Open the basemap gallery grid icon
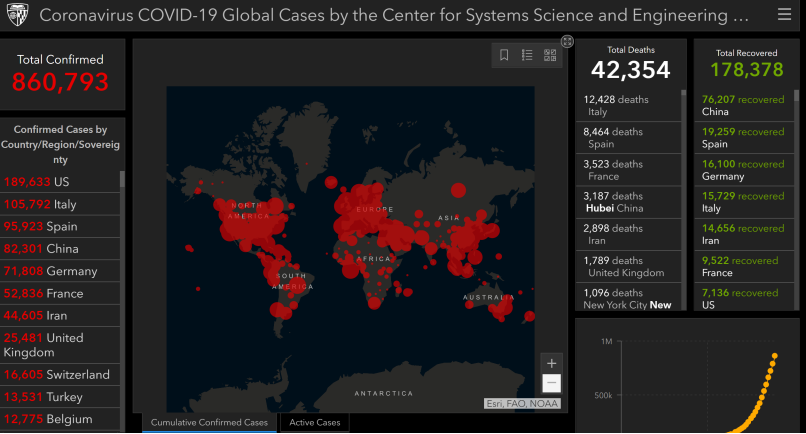Image resolution: width=806 pixels, height=434 pixels. tap(550, 56)
